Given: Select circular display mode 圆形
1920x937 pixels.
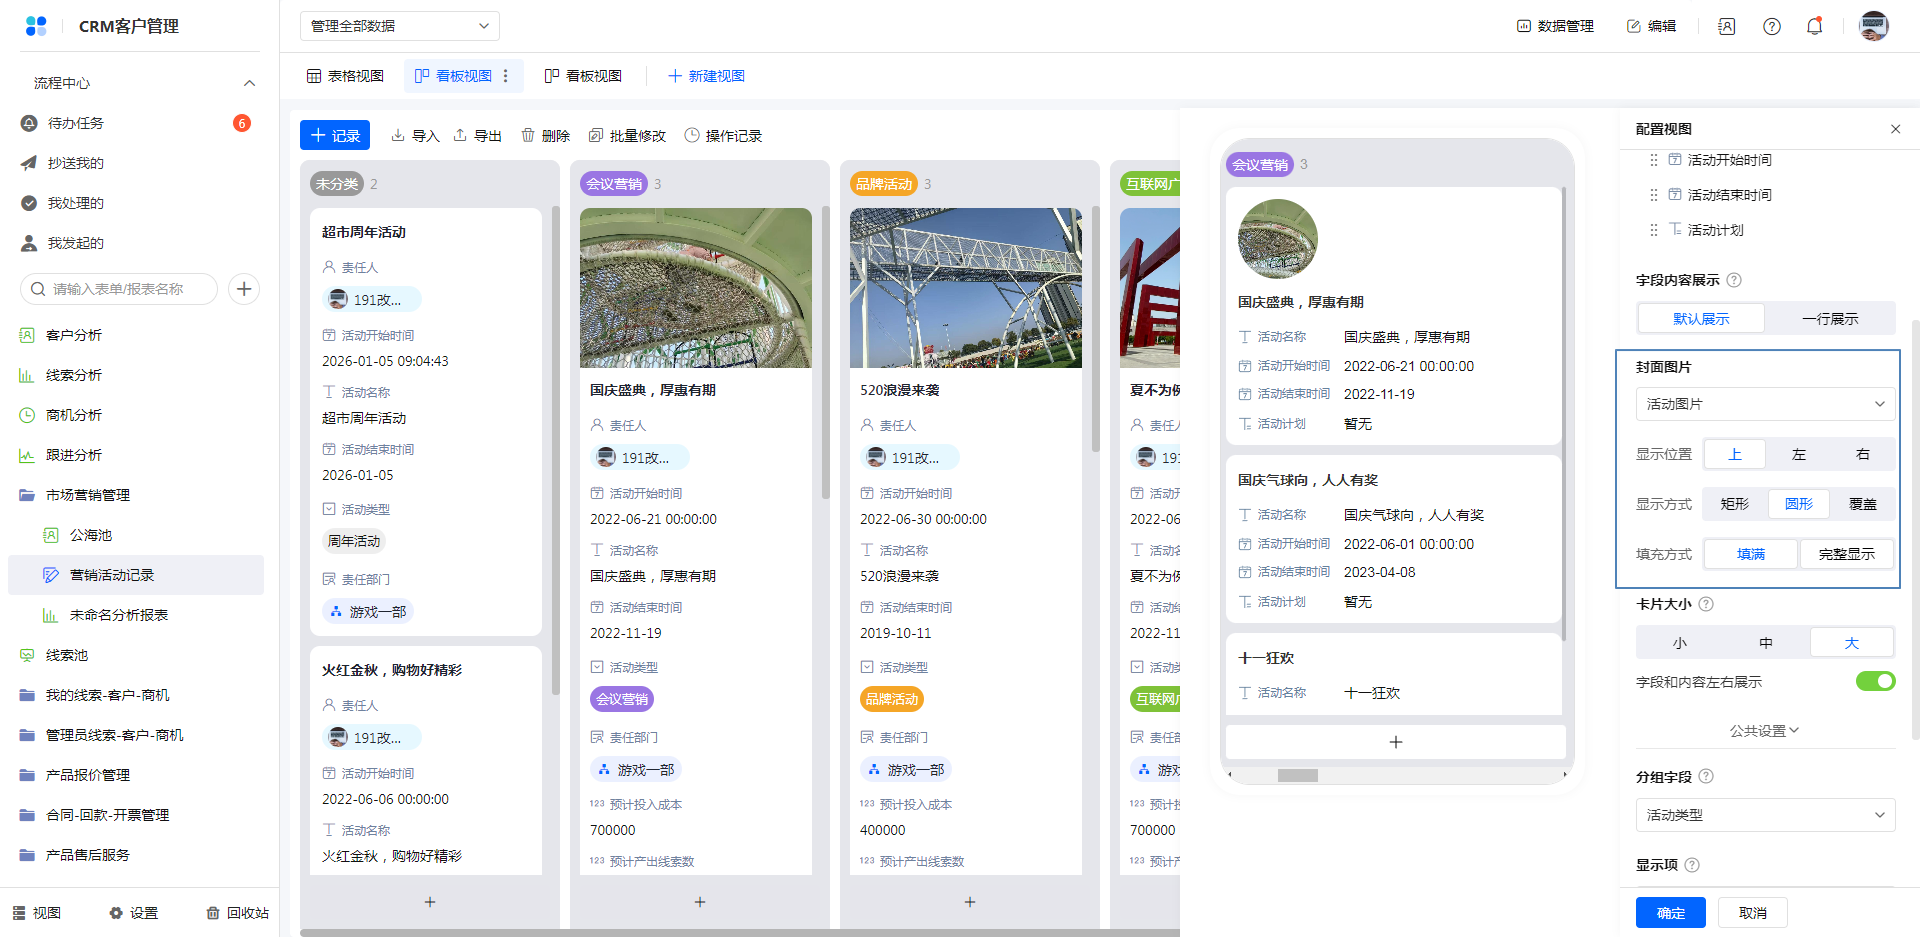Looking at the screenshot, I should pos(1798,504).
